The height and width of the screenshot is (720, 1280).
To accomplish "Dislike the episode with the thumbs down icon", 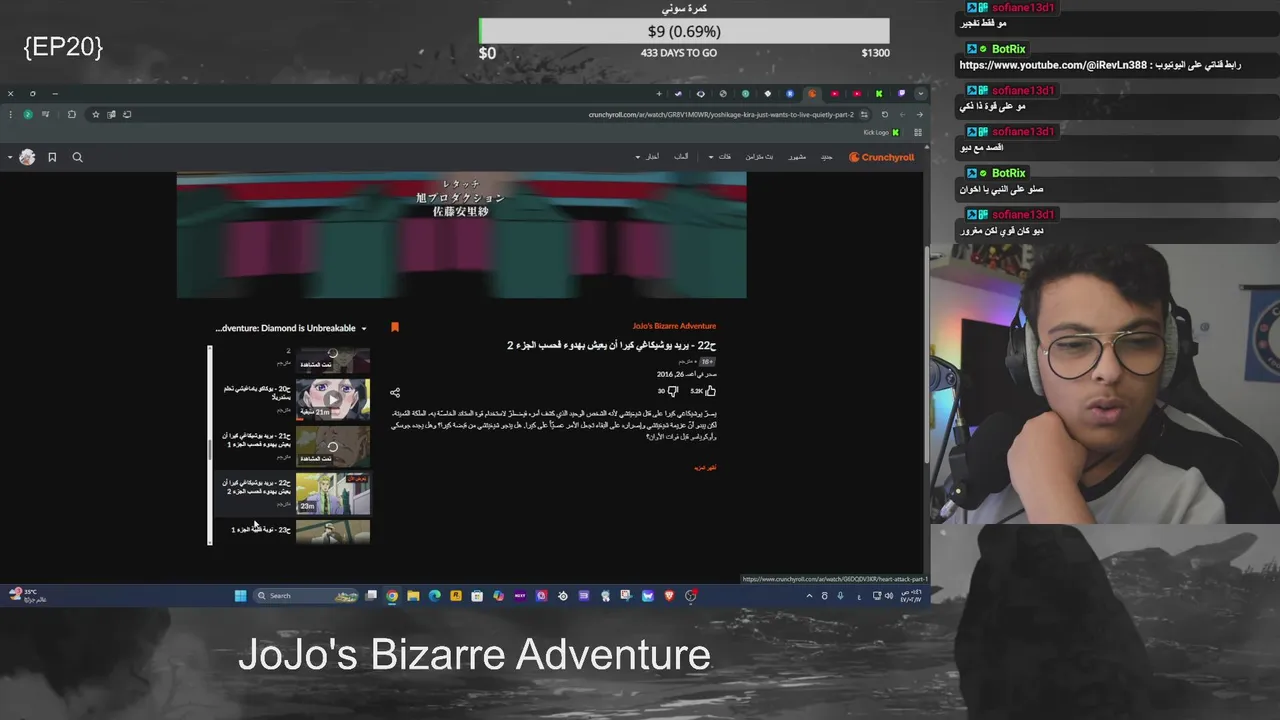I will pos(672,391).
